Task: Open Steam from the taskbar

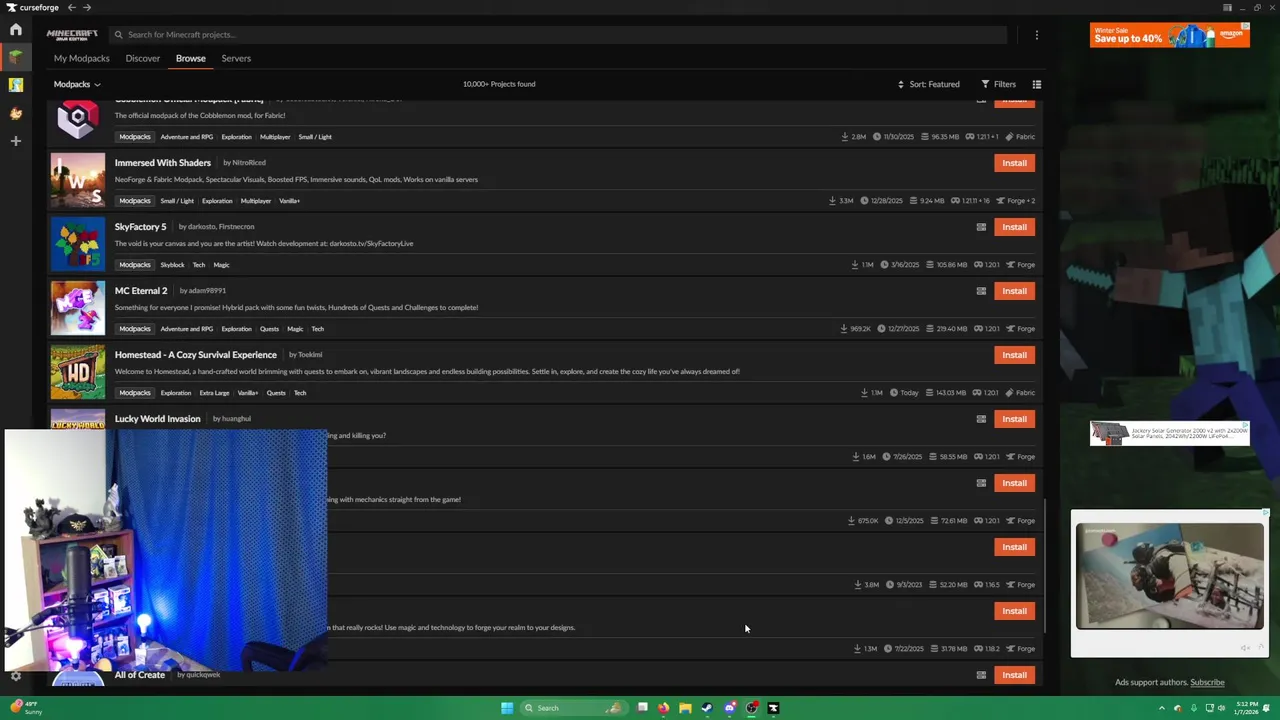Action: [x=707, y=708]
